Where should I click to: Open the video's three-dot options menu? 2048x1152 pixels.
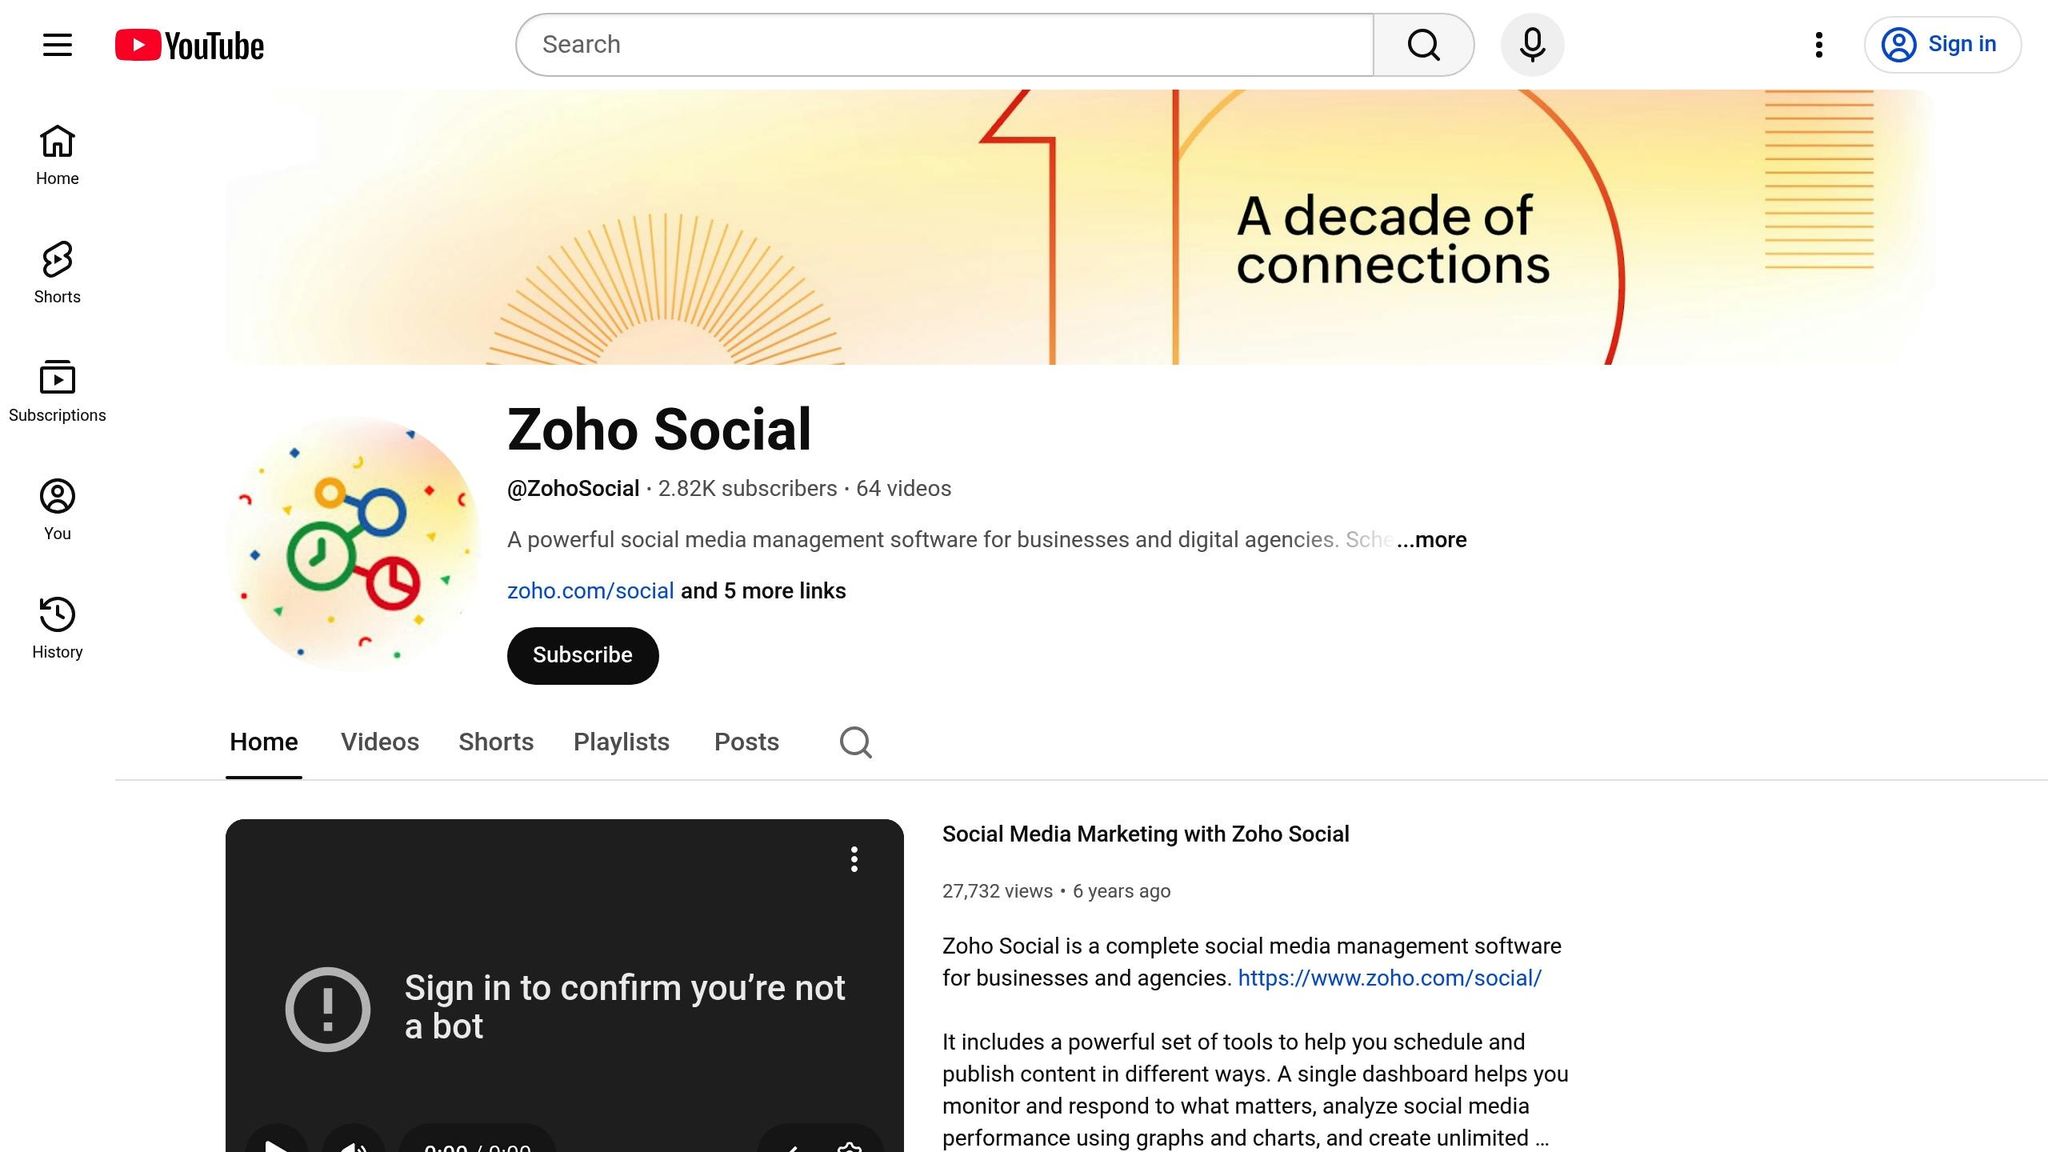point(854,859)
